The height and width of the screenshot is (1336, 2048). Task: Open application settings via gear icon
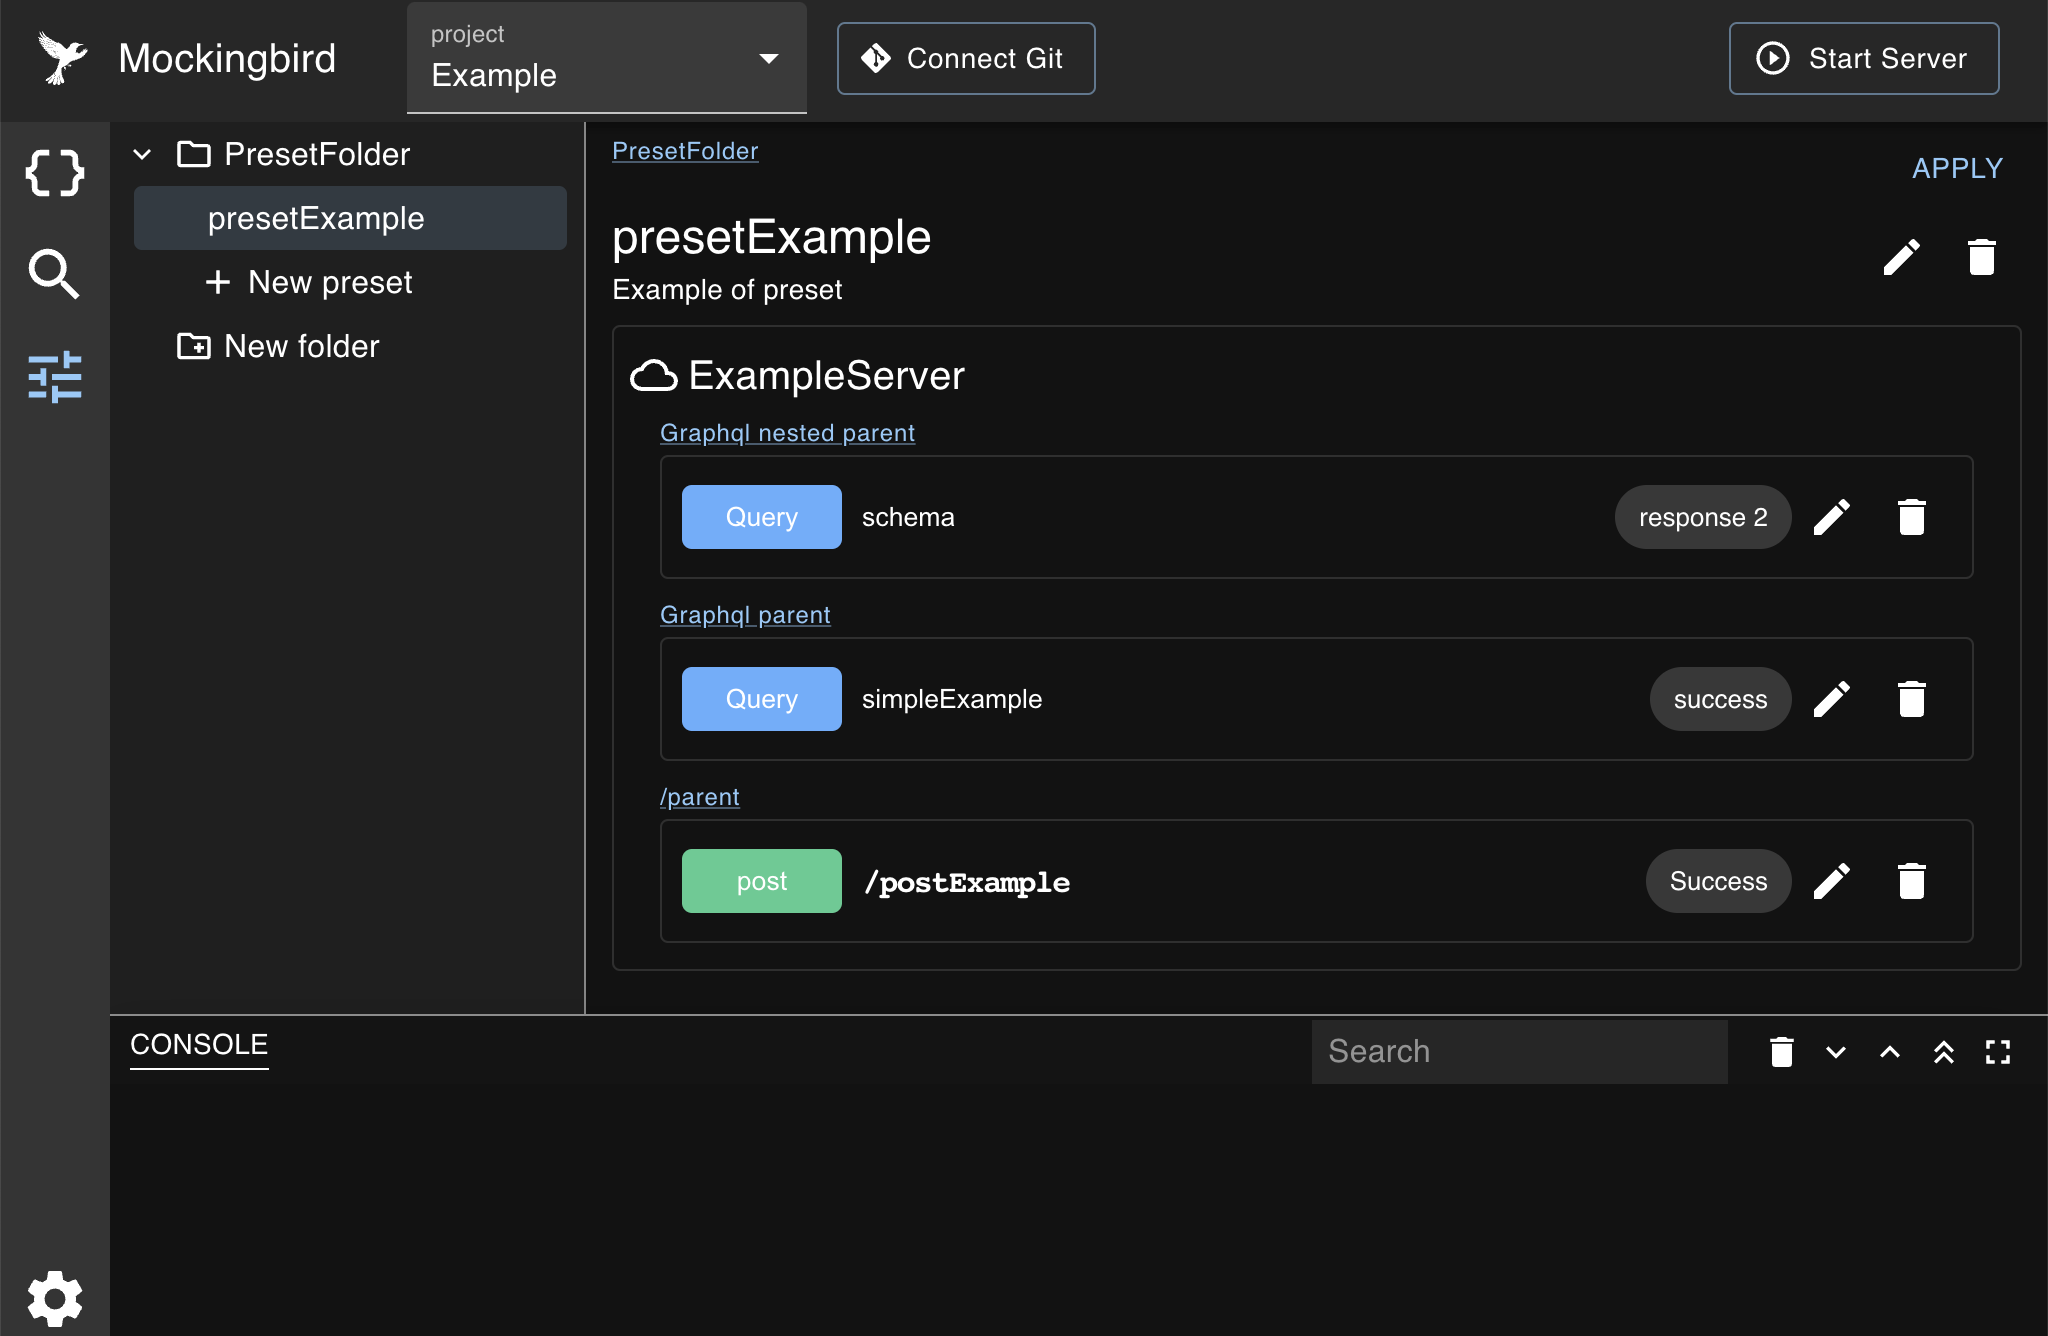point(55,1298)
